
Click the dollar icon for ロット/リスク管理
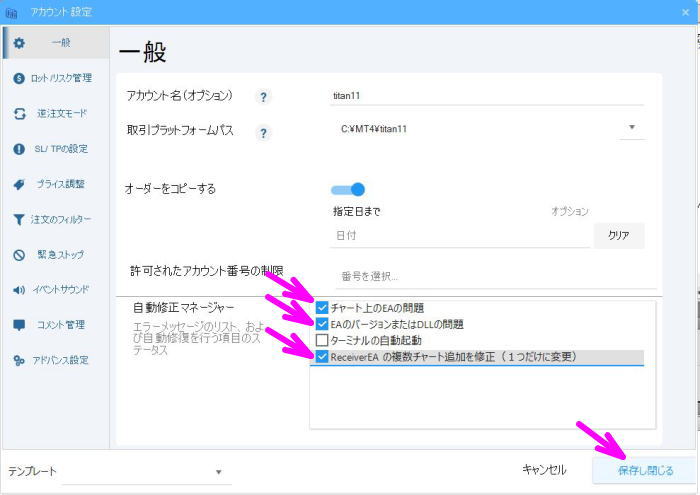19,78
